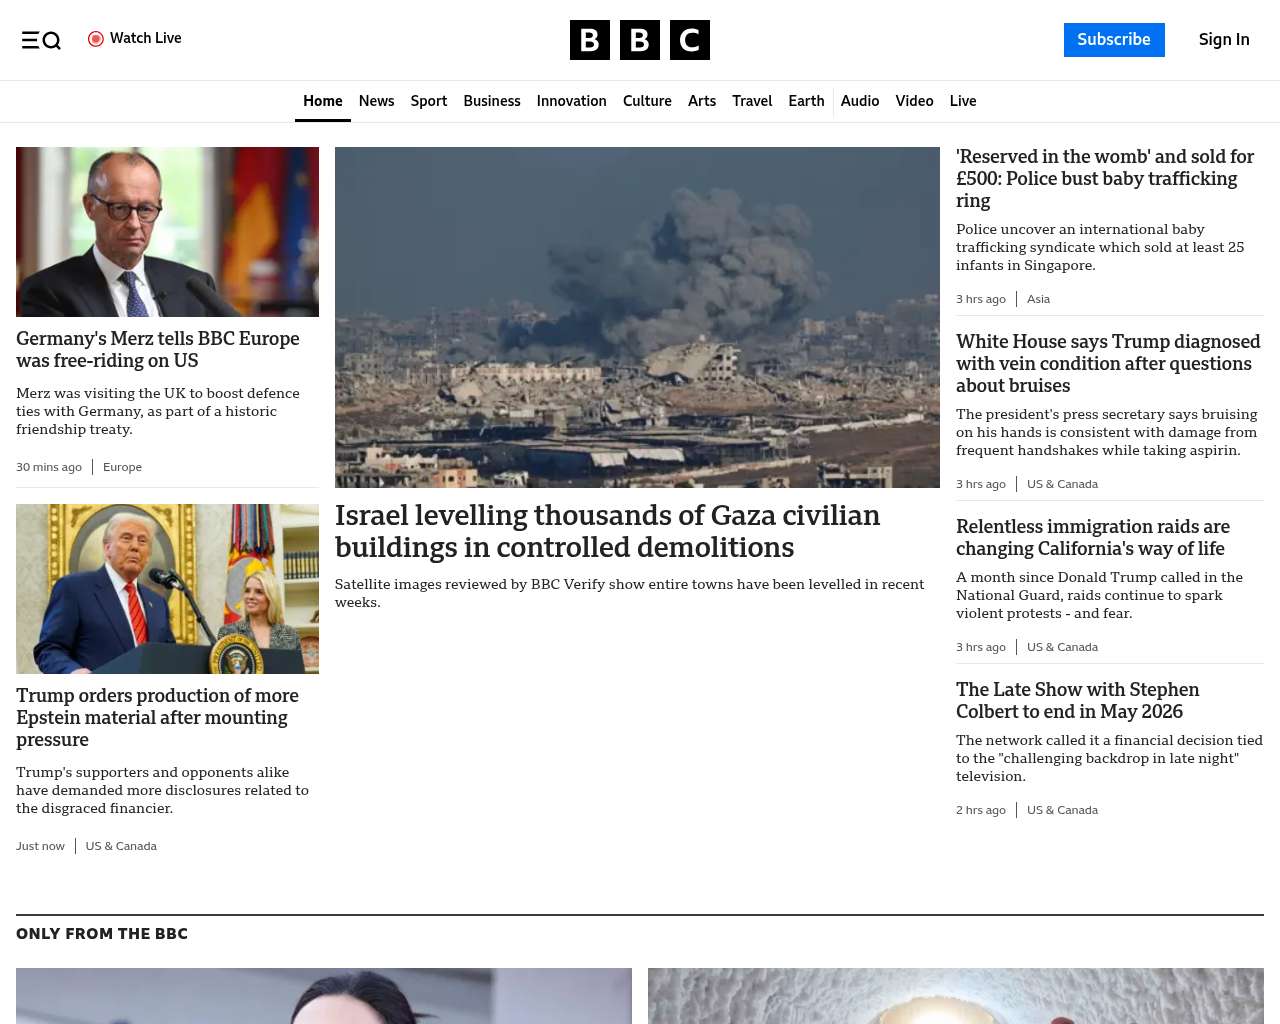
Task: Click 'The network called it a financial' summary
Action: [1109, 758]
